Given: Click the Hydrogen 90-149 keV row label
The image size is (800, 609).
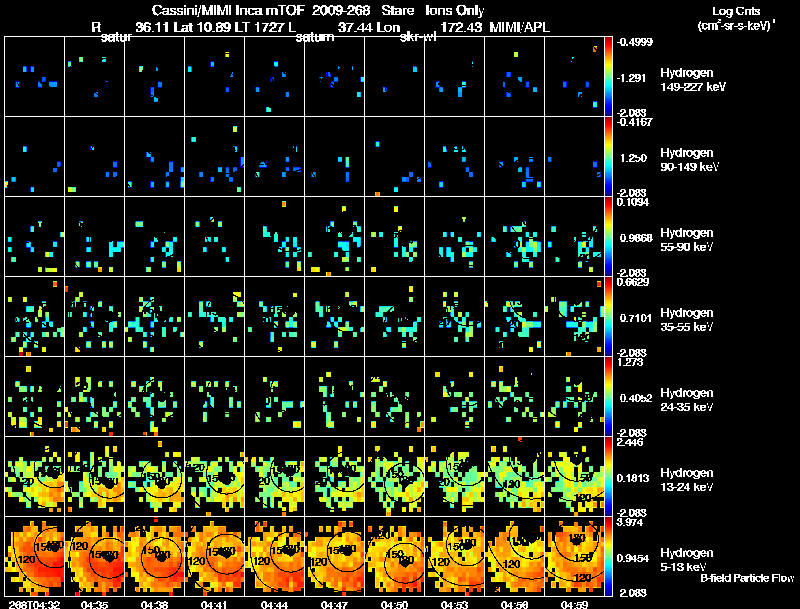Looking at the screenshot, I should pos(689,160).
